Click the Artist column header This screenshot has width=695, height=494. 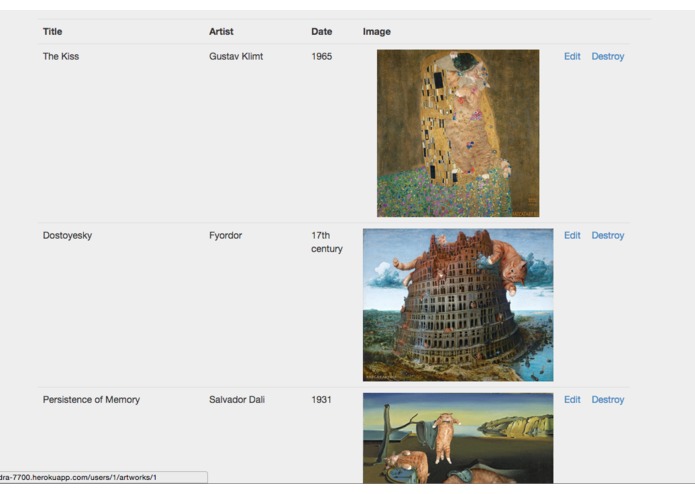221,31
